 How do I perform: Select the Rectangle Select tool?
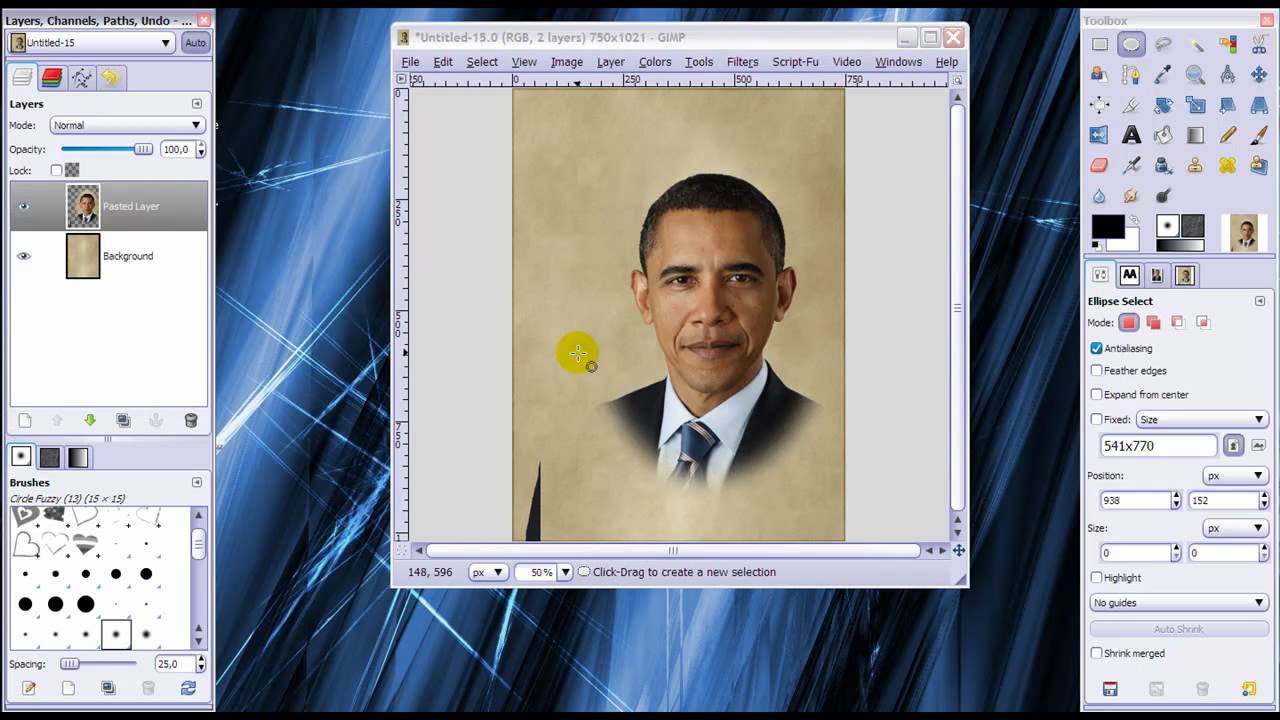click(1099, 44)
